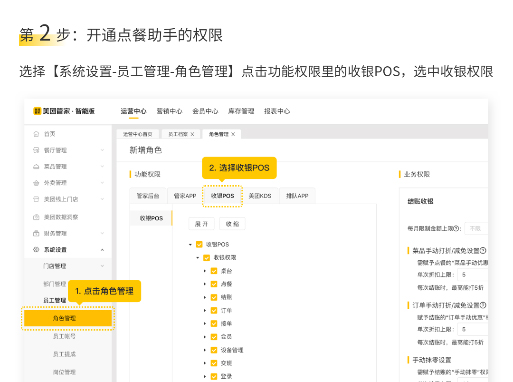Click the 展开 button
513x382 pixels.
pos(201,224)
